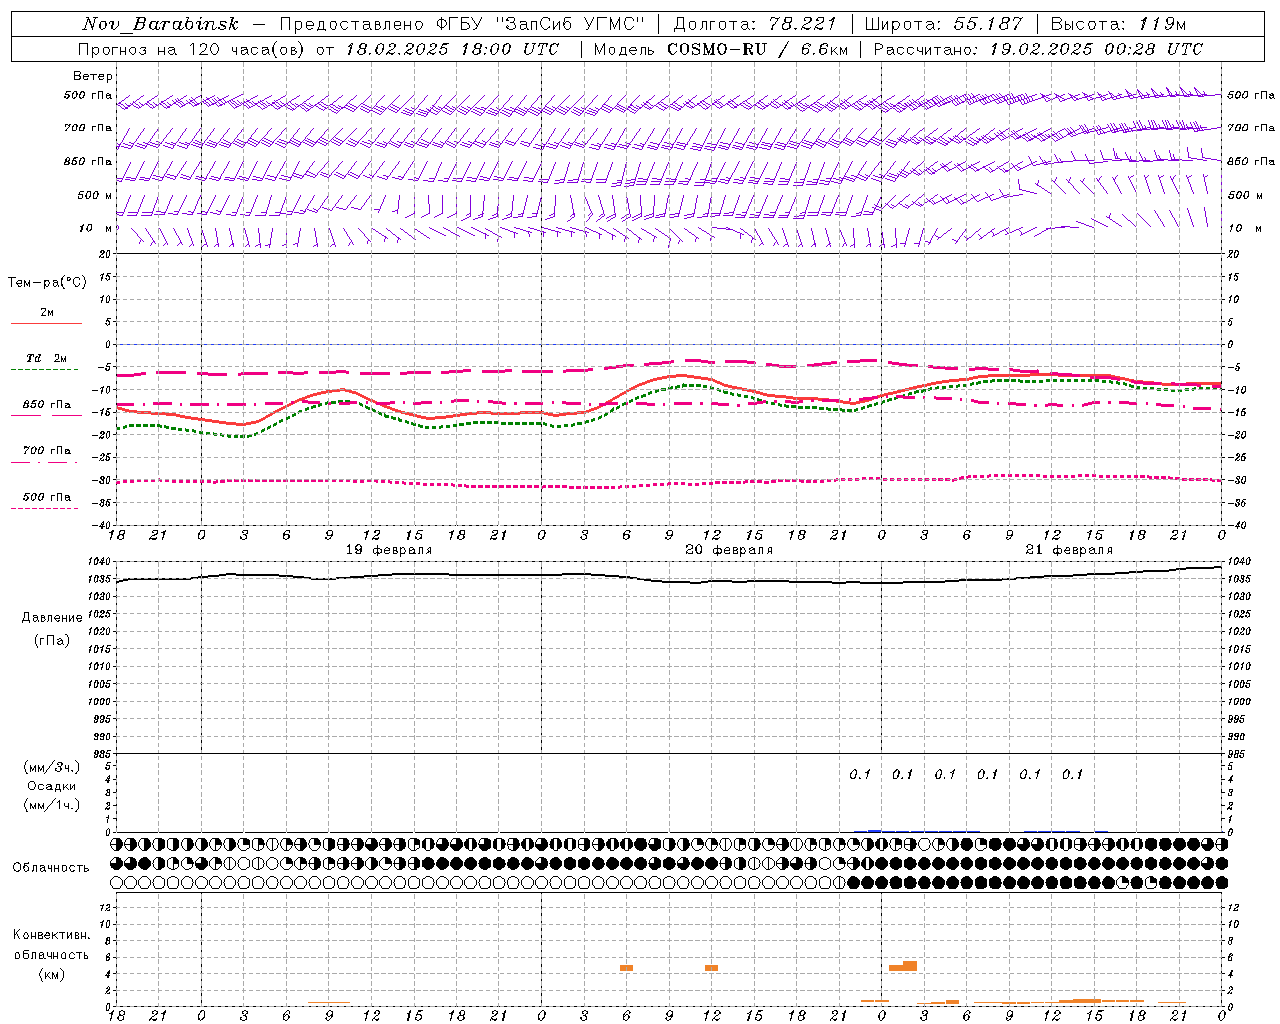Click the Давление panel label
The height and width of the screenshot is (1024, 1280).
(52, 618)
